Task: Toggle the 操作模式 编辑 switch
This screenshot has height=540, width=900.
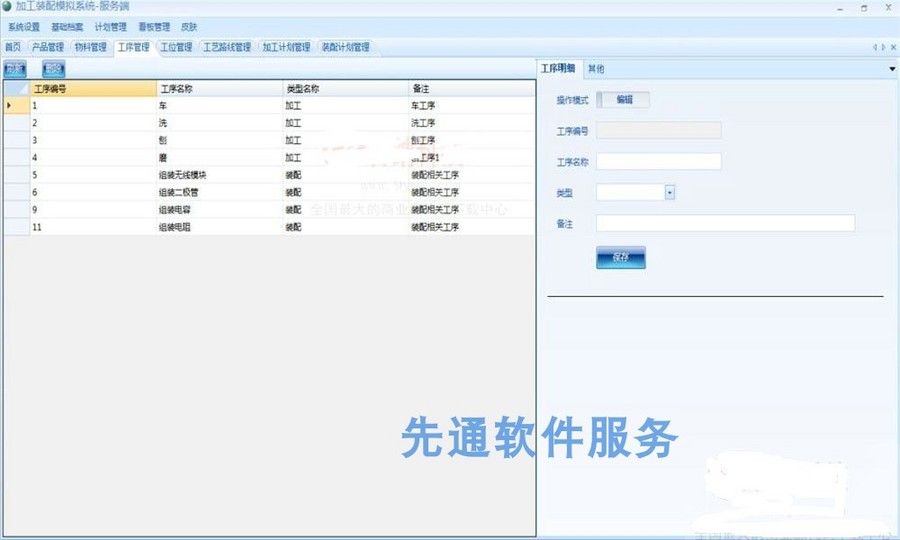Action: [623, 100]
